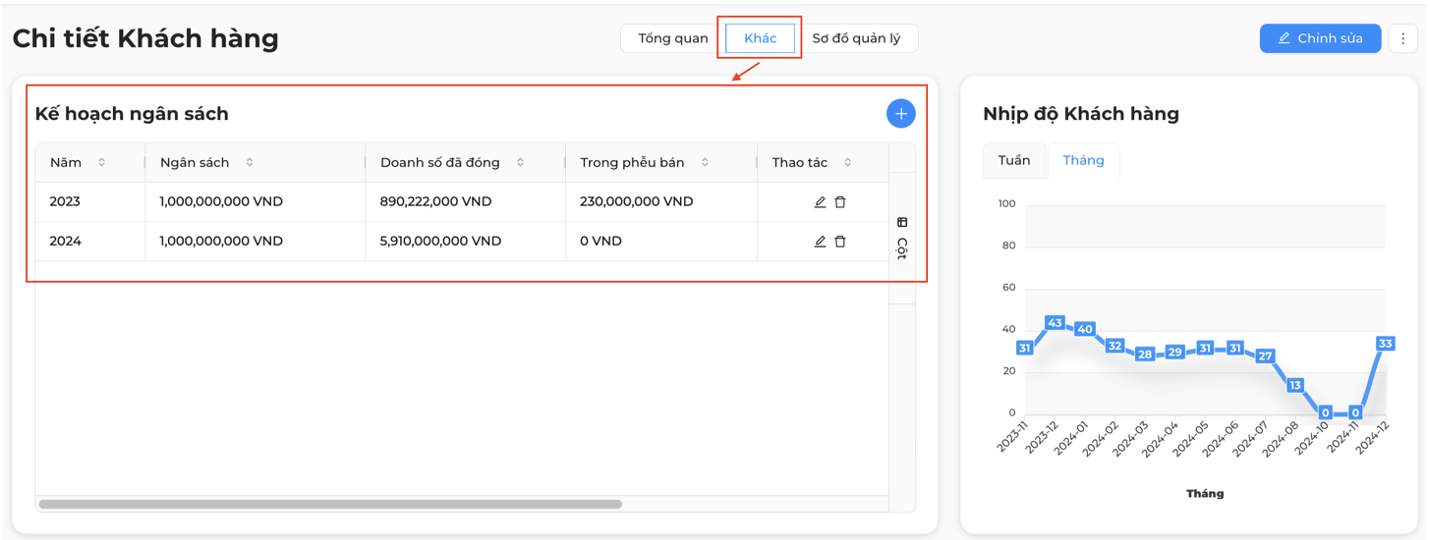Click the table's horizontal scrollbar

(330, 504)
